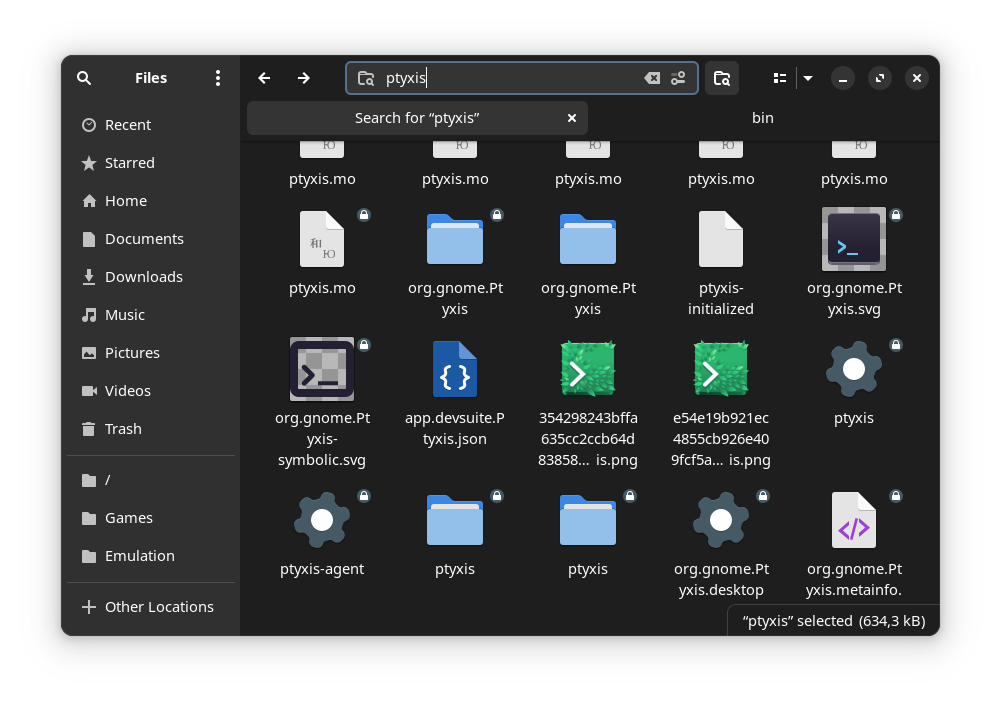
Task: Switch to the bin tab
Action: click(762, 118)
